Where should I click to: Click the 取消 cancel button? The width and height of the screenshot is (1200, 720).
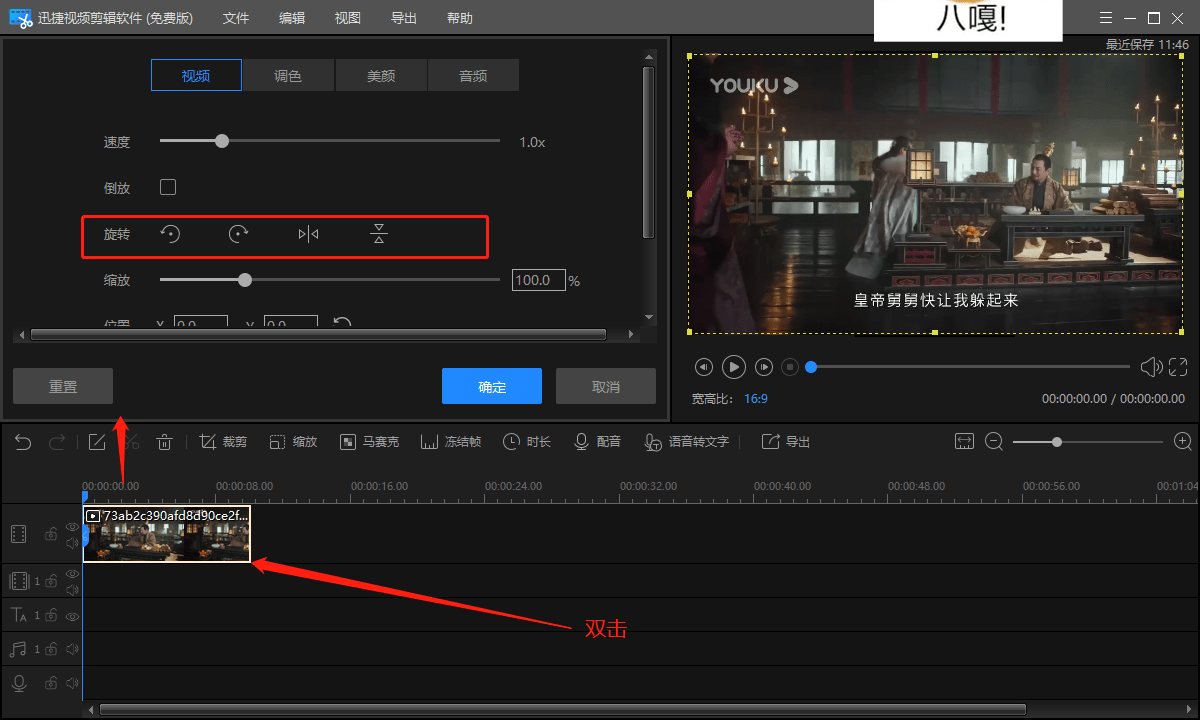tap(606, 386)
